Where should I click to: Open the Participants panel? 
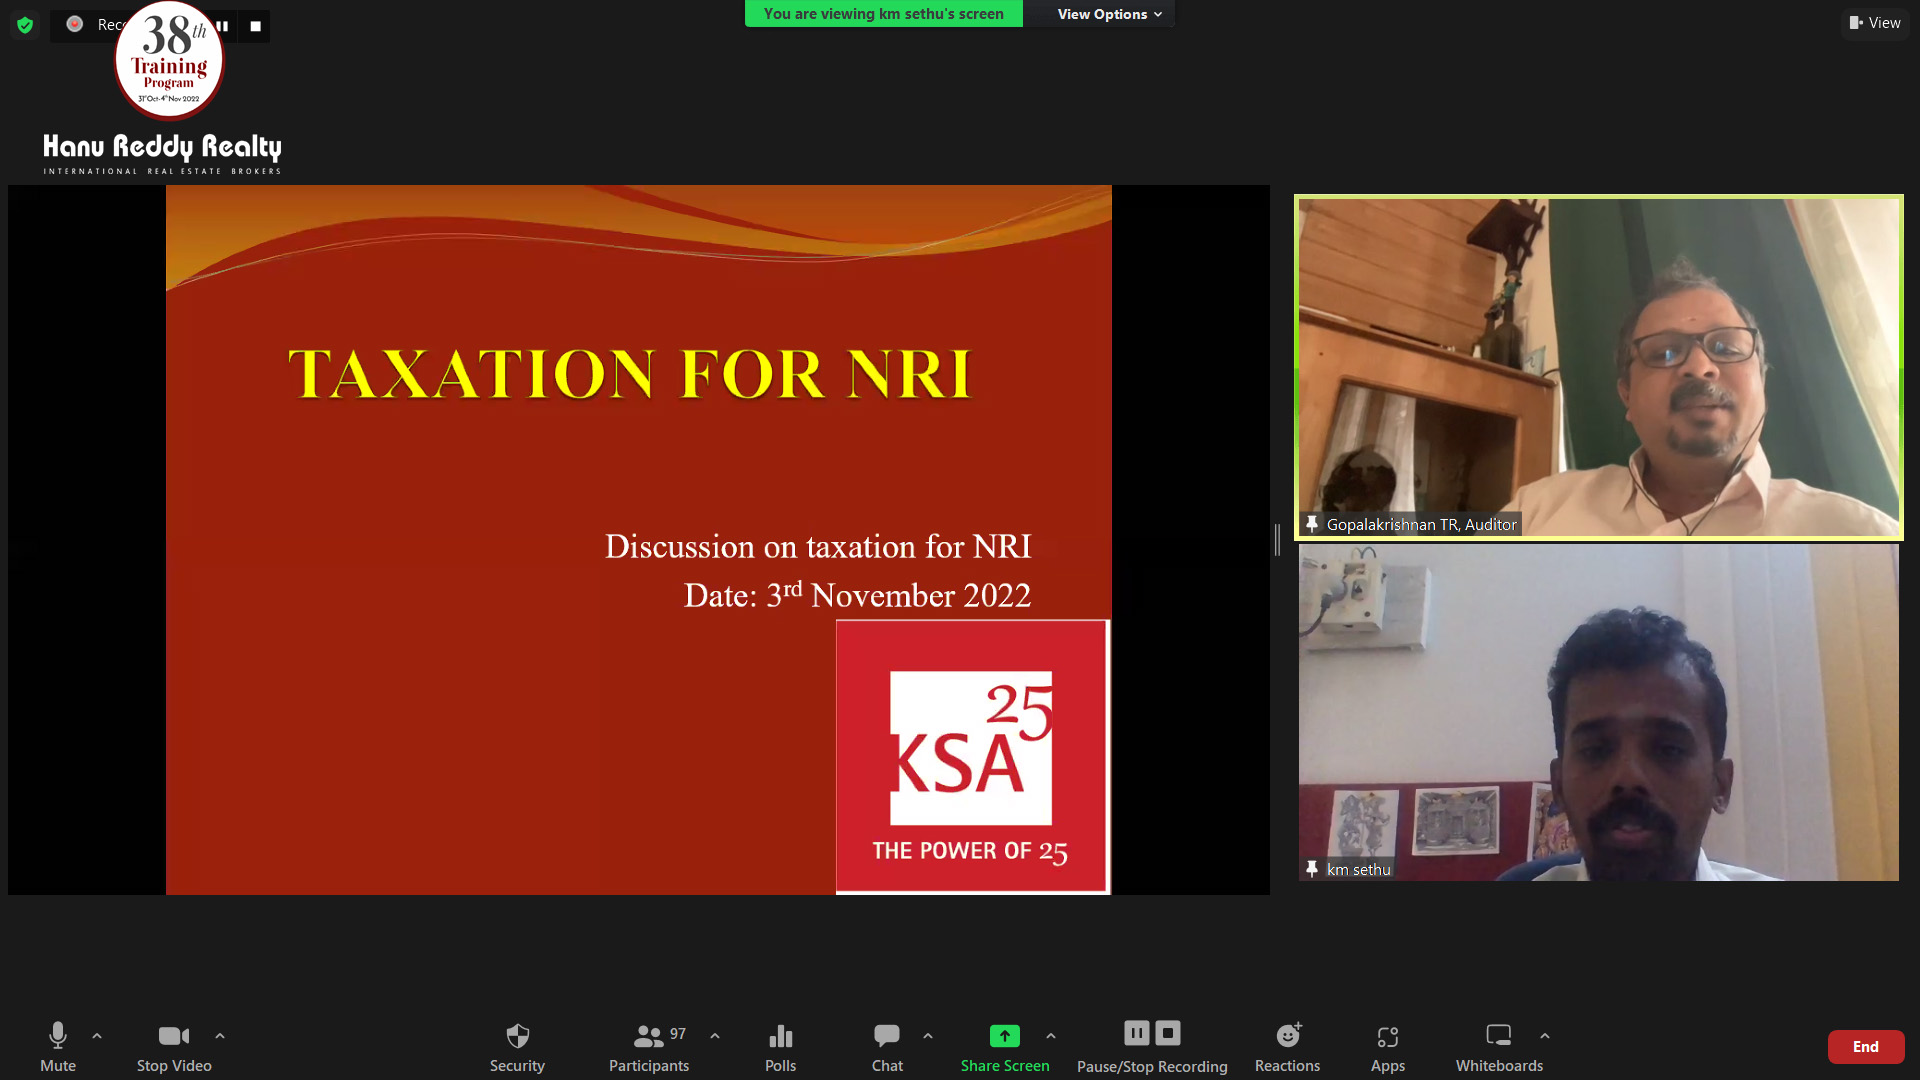pos(649,1046)
